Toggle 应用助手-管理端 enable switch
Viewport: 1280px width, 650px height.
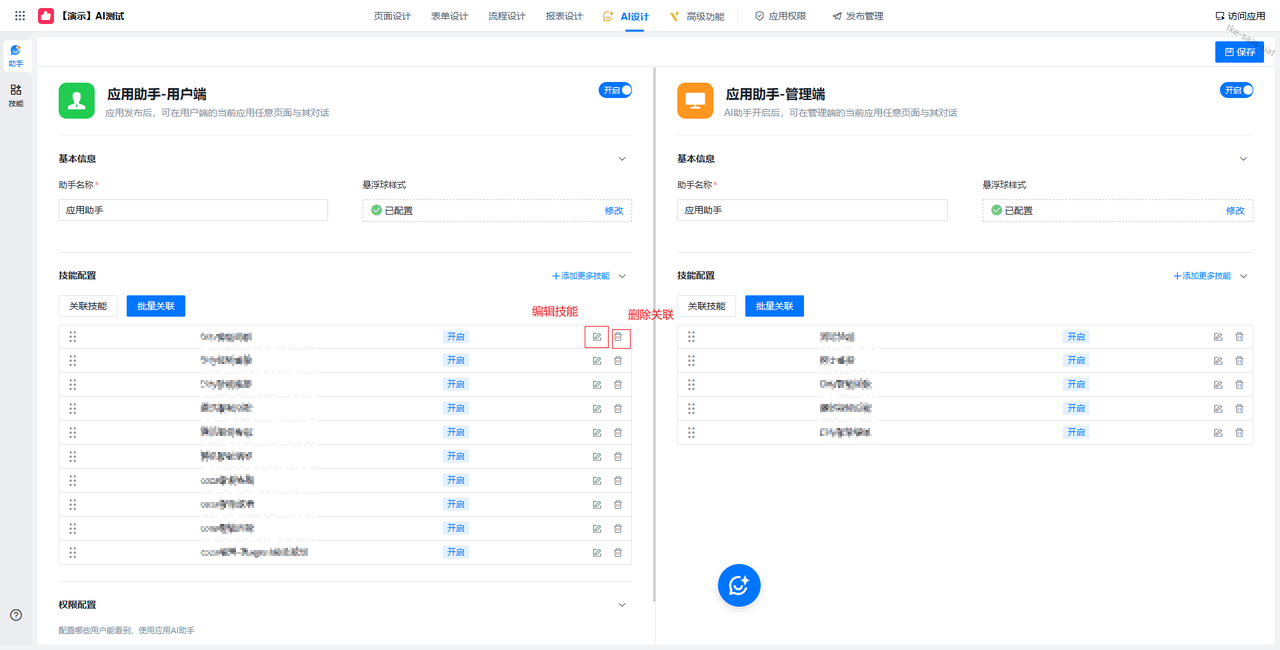tap(1236, 90)
